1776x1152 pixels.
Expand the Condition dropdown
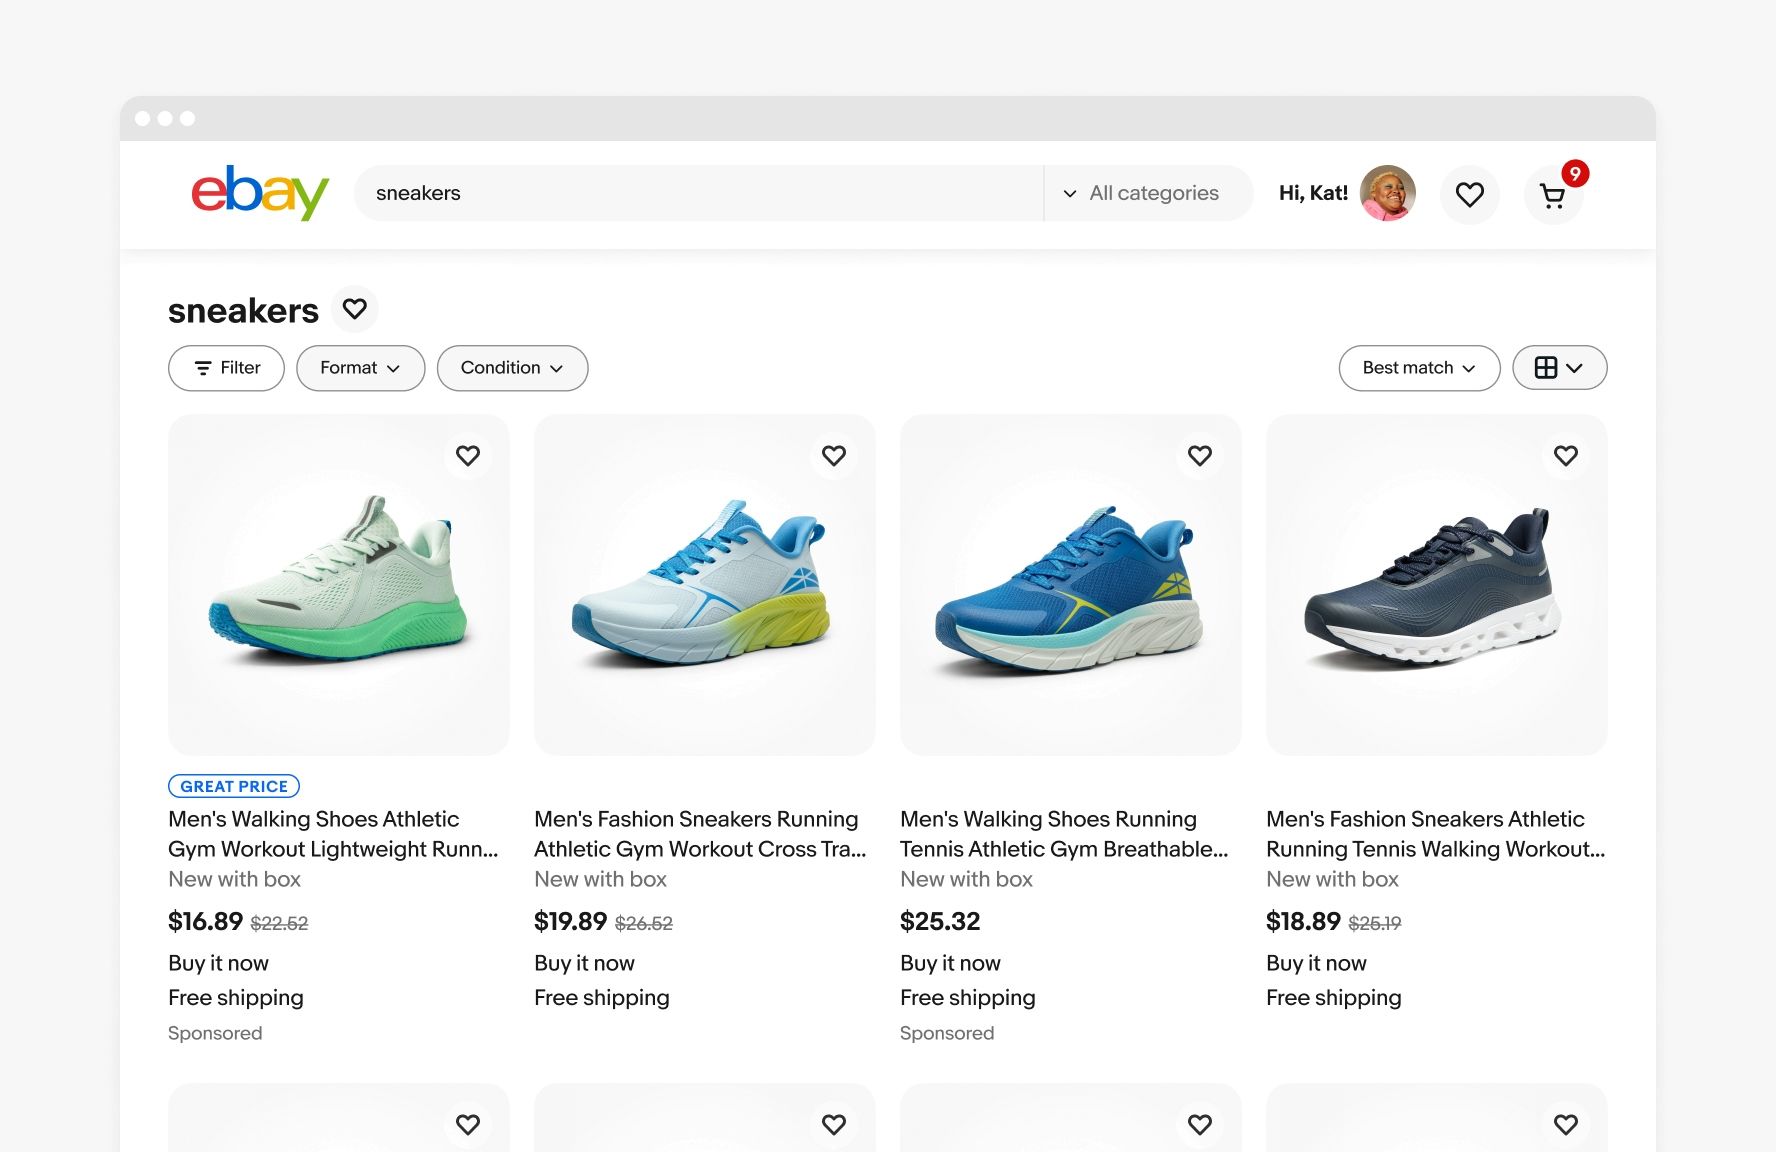512,368
